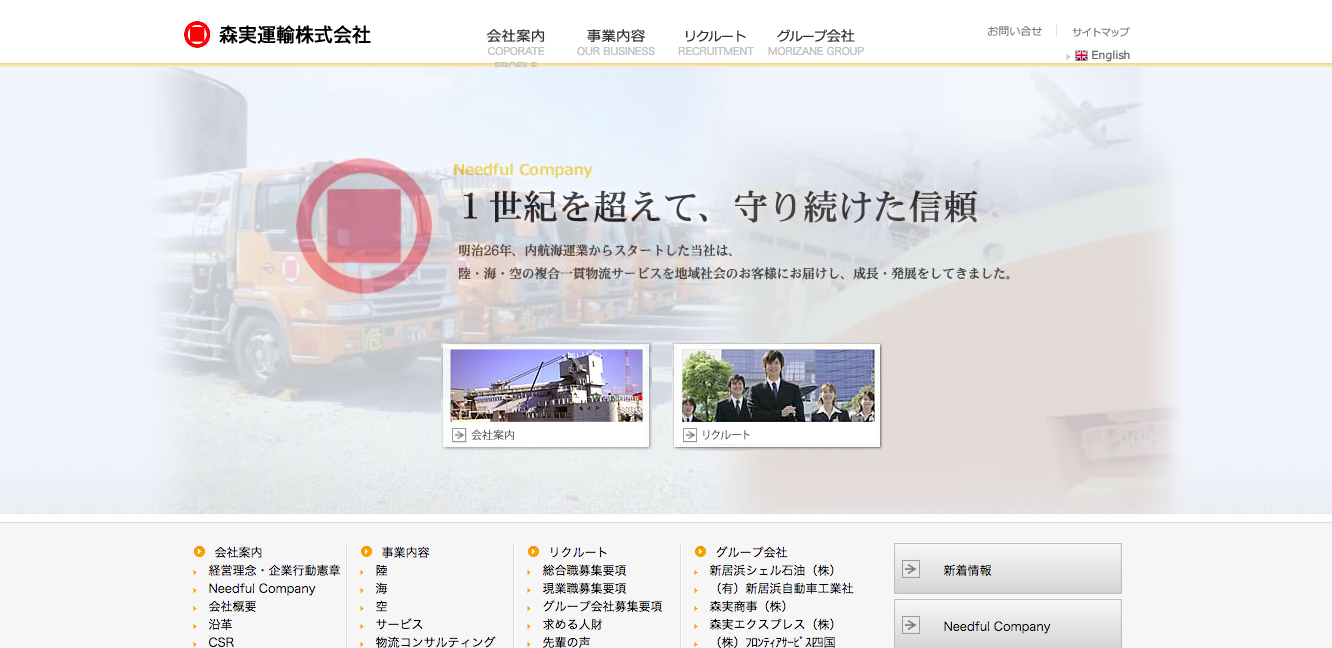Click the British flag icon beside English
Viewport: 1332px width, 648px height.
click(x=1081, y=55)
